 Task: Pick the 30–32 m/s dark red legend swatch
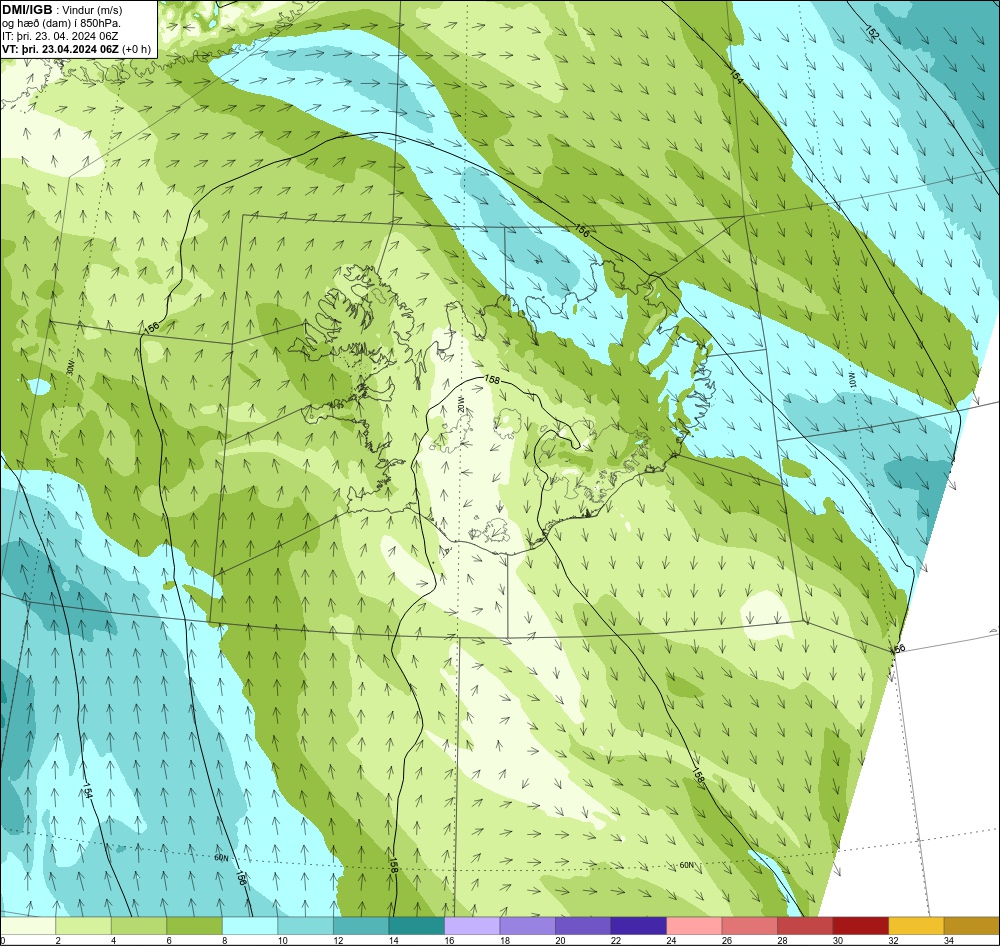coord(860,926)
